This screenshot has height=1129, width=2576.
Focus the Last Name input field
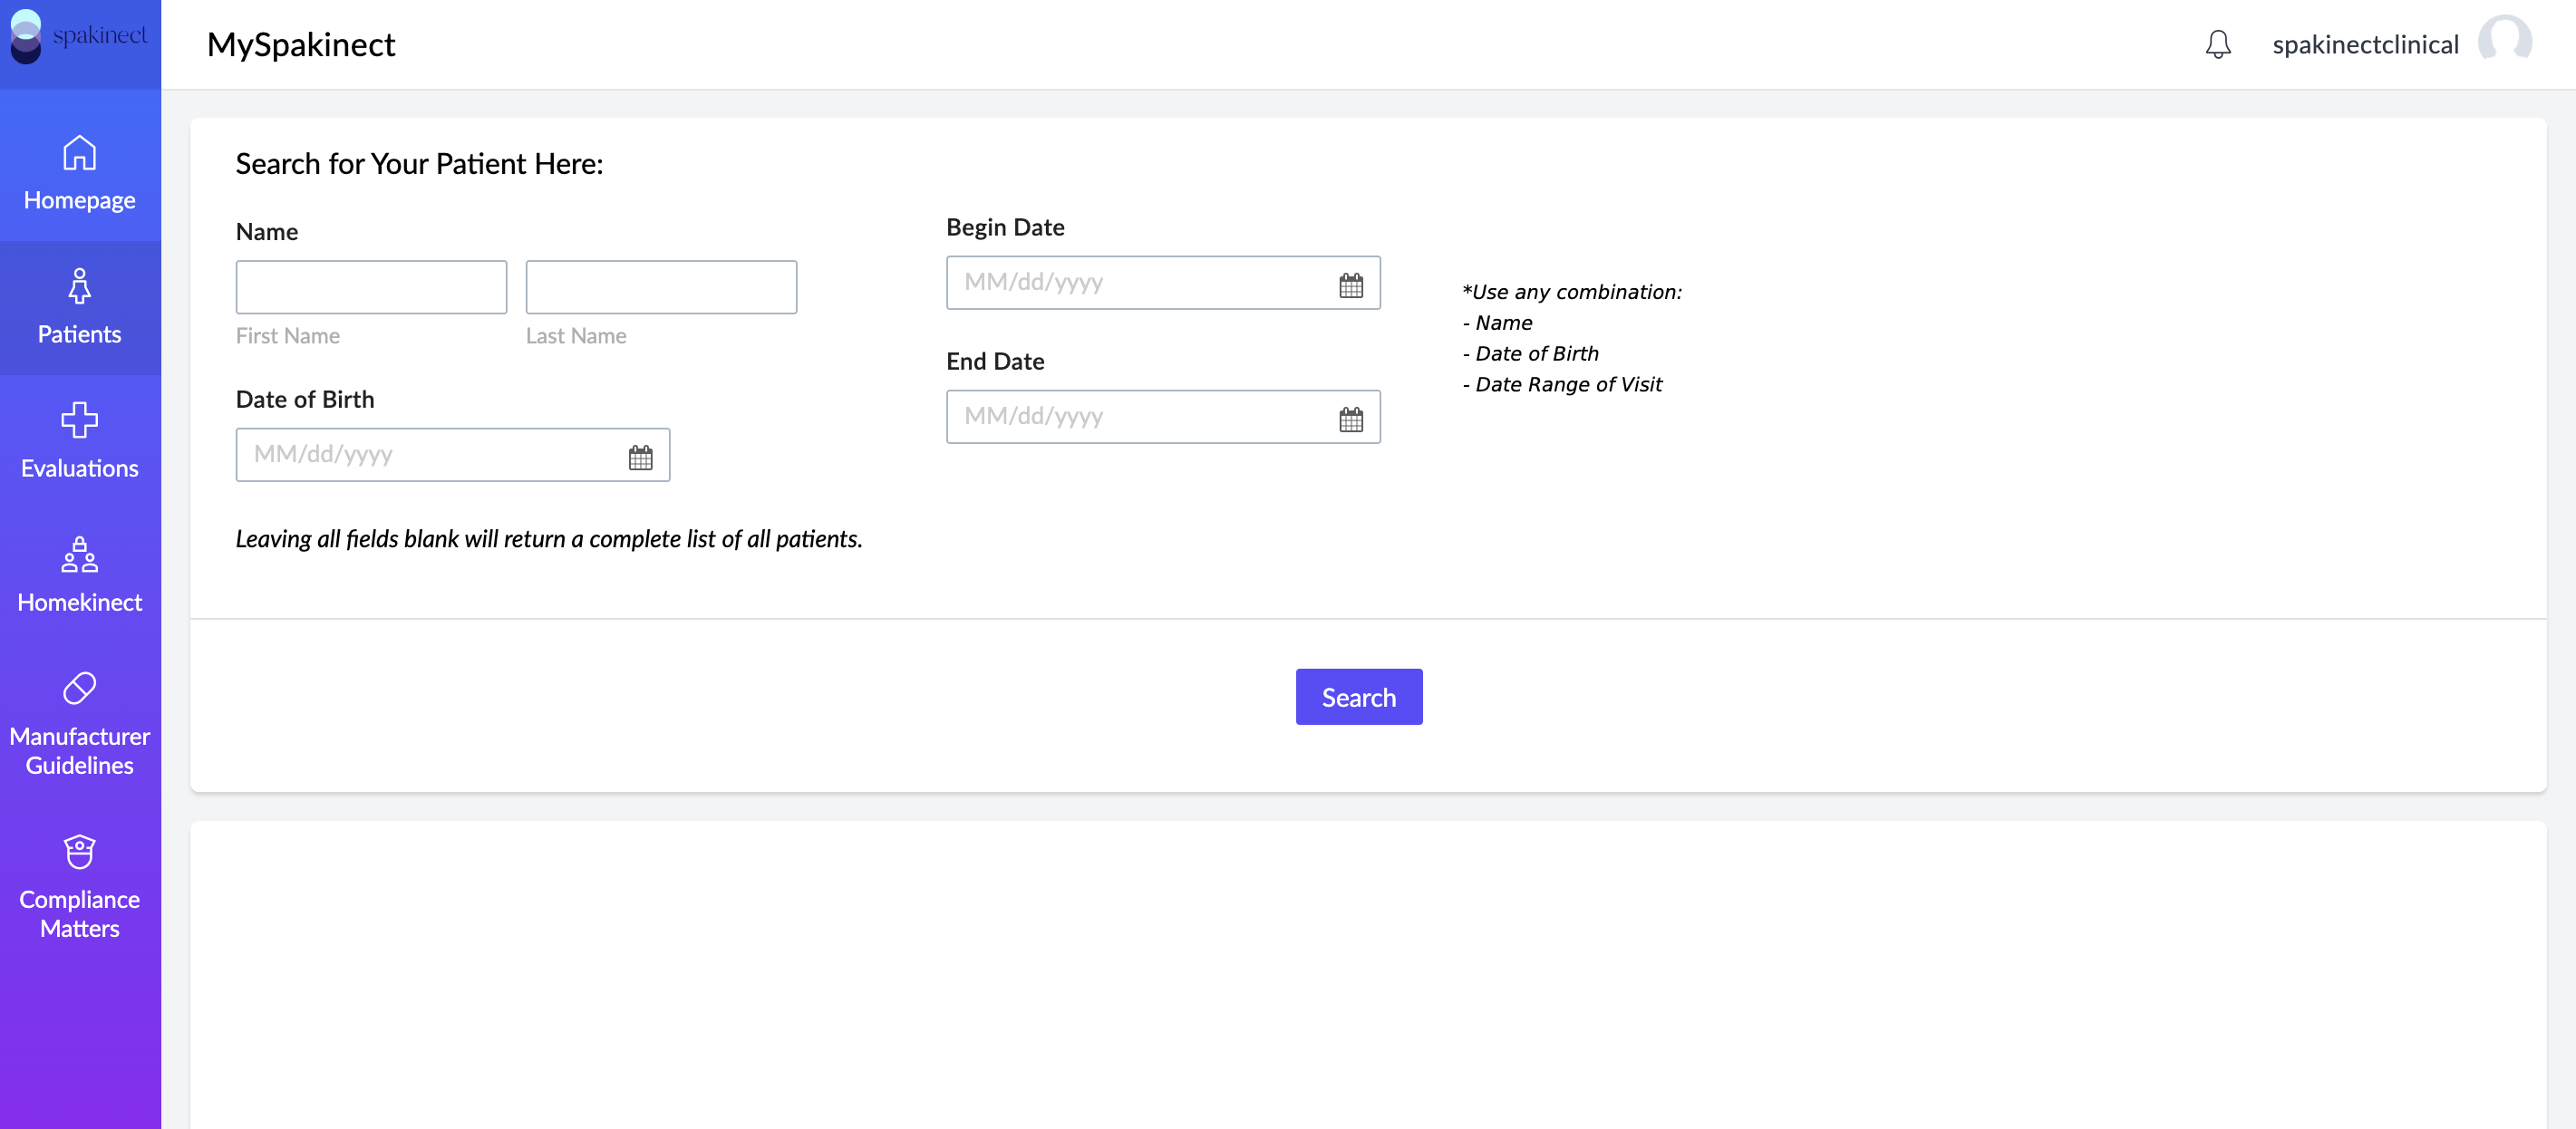[661, 287]
